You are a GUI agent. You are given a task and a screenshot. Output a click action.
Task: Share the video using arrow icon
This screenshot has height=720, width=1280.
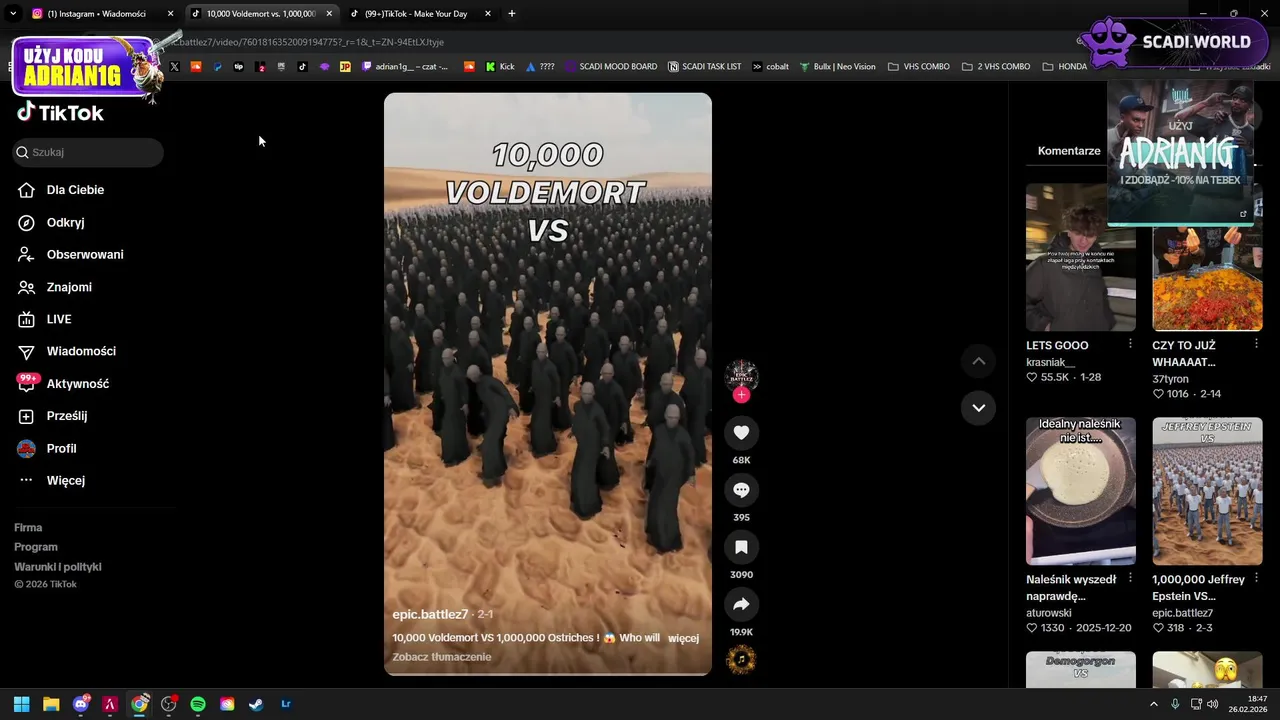click(x=741, y=604)
